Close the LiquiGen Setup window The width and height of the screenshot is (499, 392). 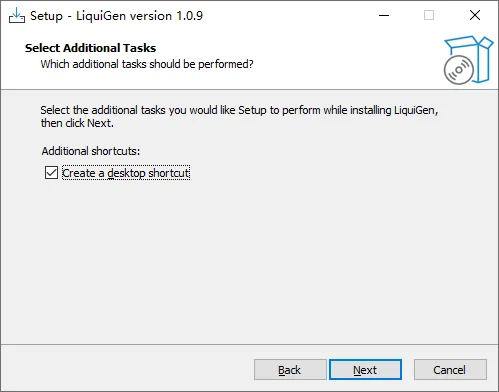475,15
